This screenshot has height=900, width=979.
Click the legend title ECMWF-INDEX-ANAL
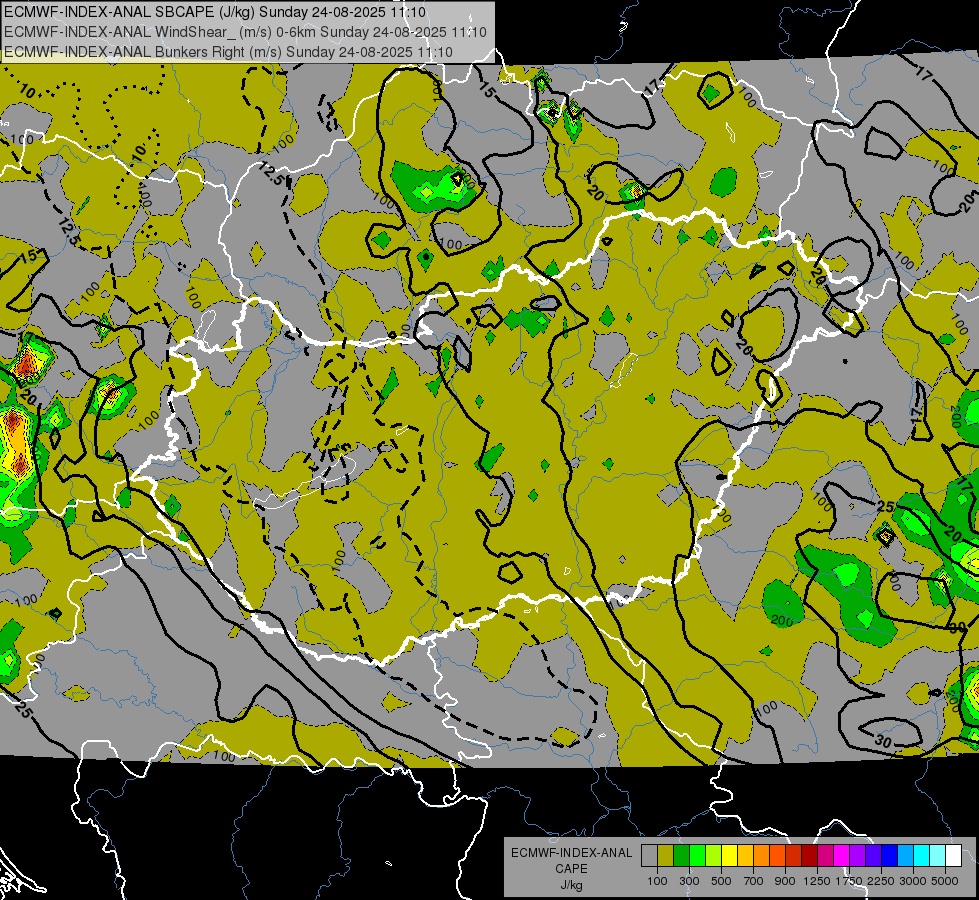(x=571, y=853)
